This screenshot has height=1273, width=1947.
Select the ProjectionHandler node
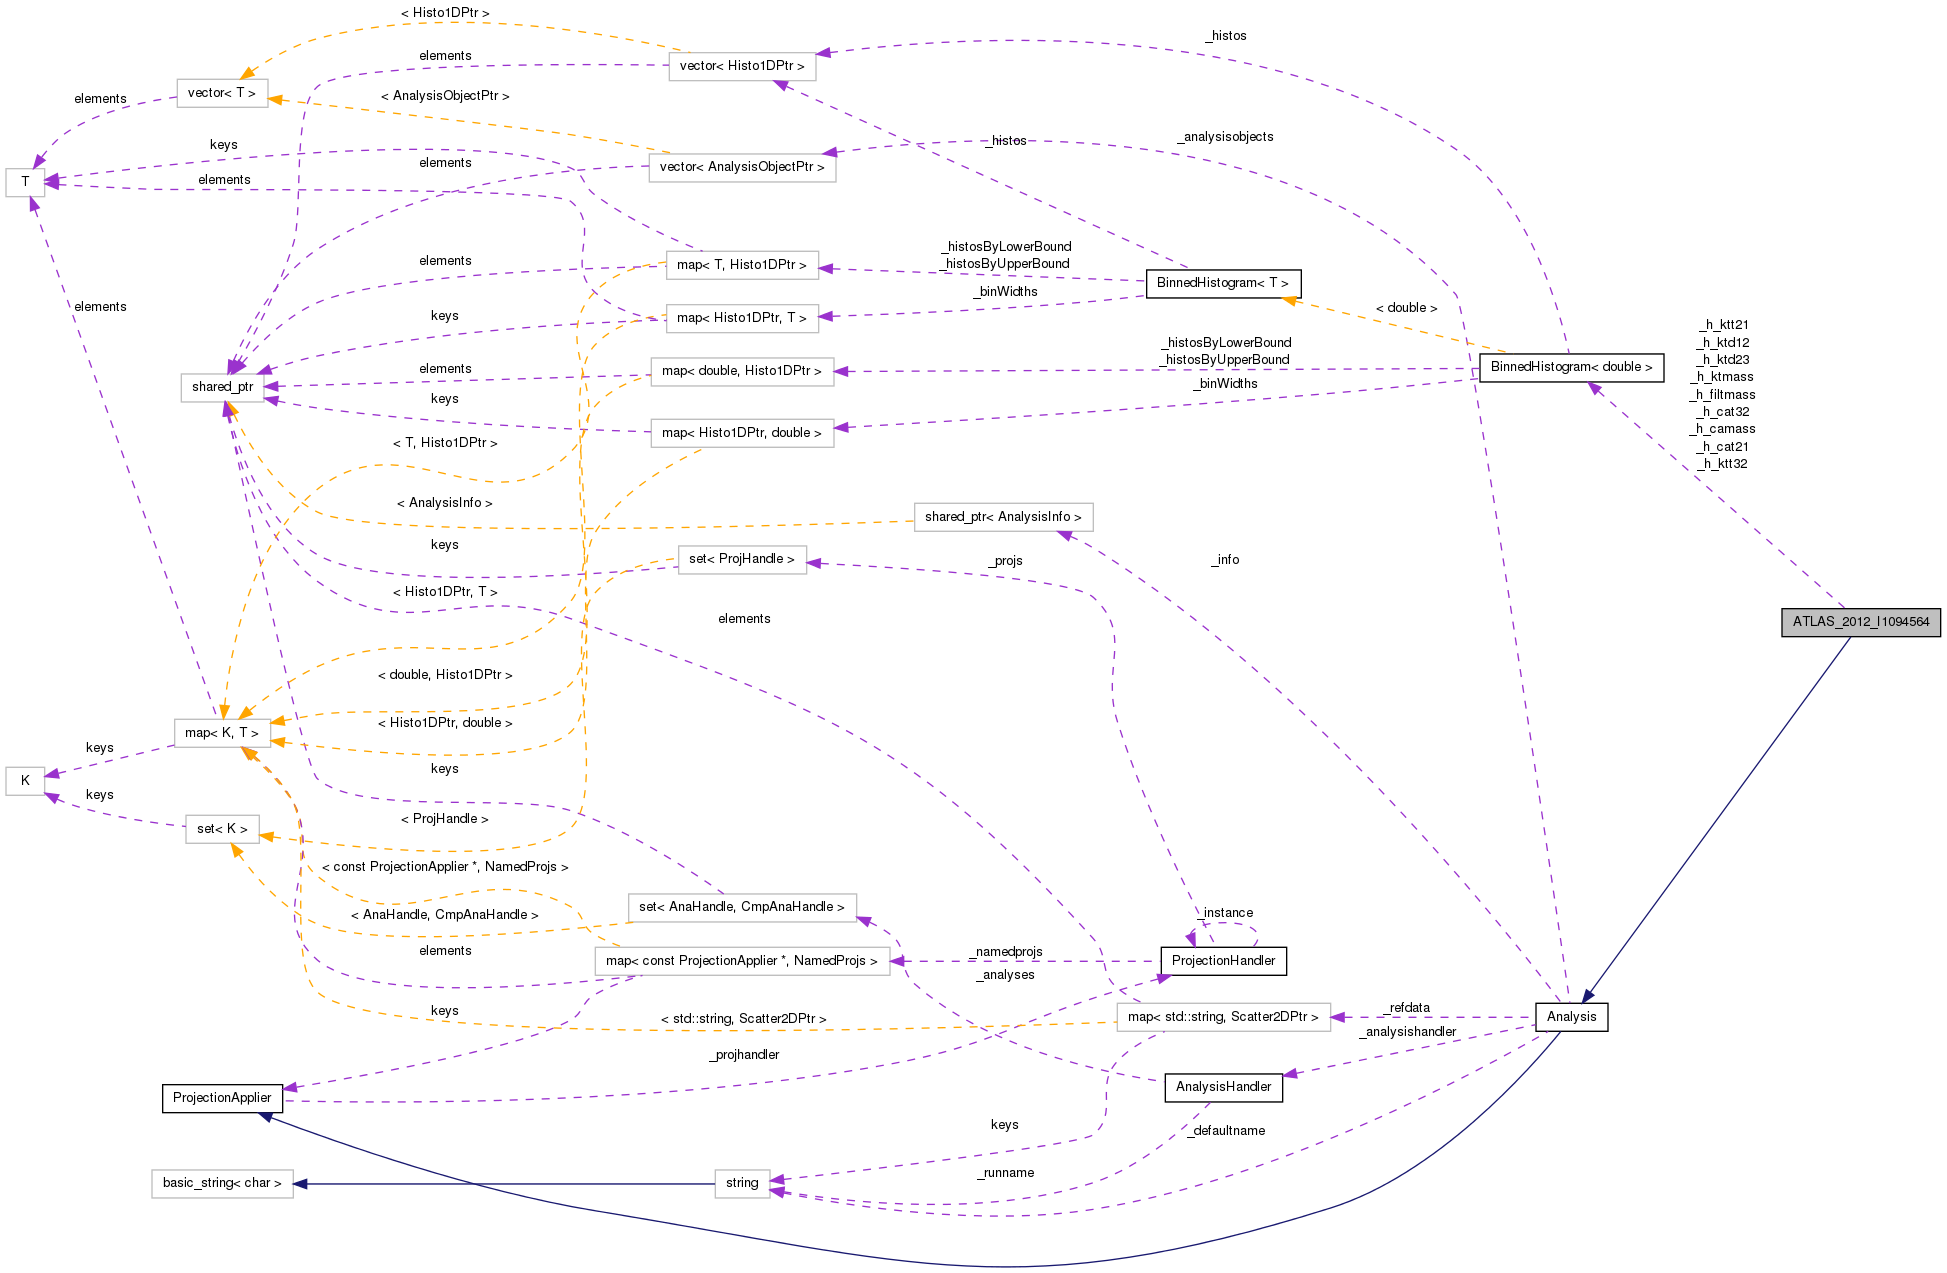tap(1223, 961)
